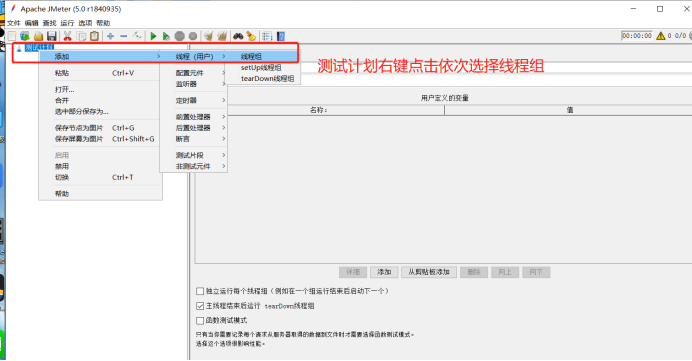Screen dimensions: 692x361
Task: Uncheck 主线程结束后运行 tearDown线程组
Action: click(x=200, y=306)
